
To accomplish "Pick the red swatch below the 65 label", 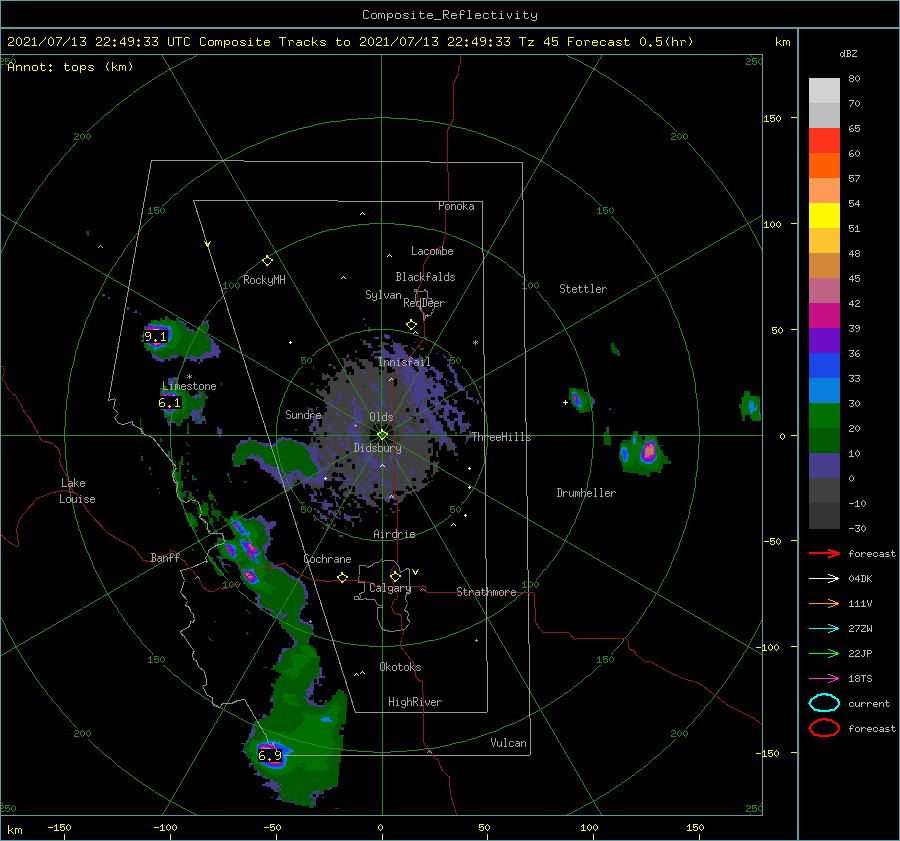I will click(x=824, y=140).
